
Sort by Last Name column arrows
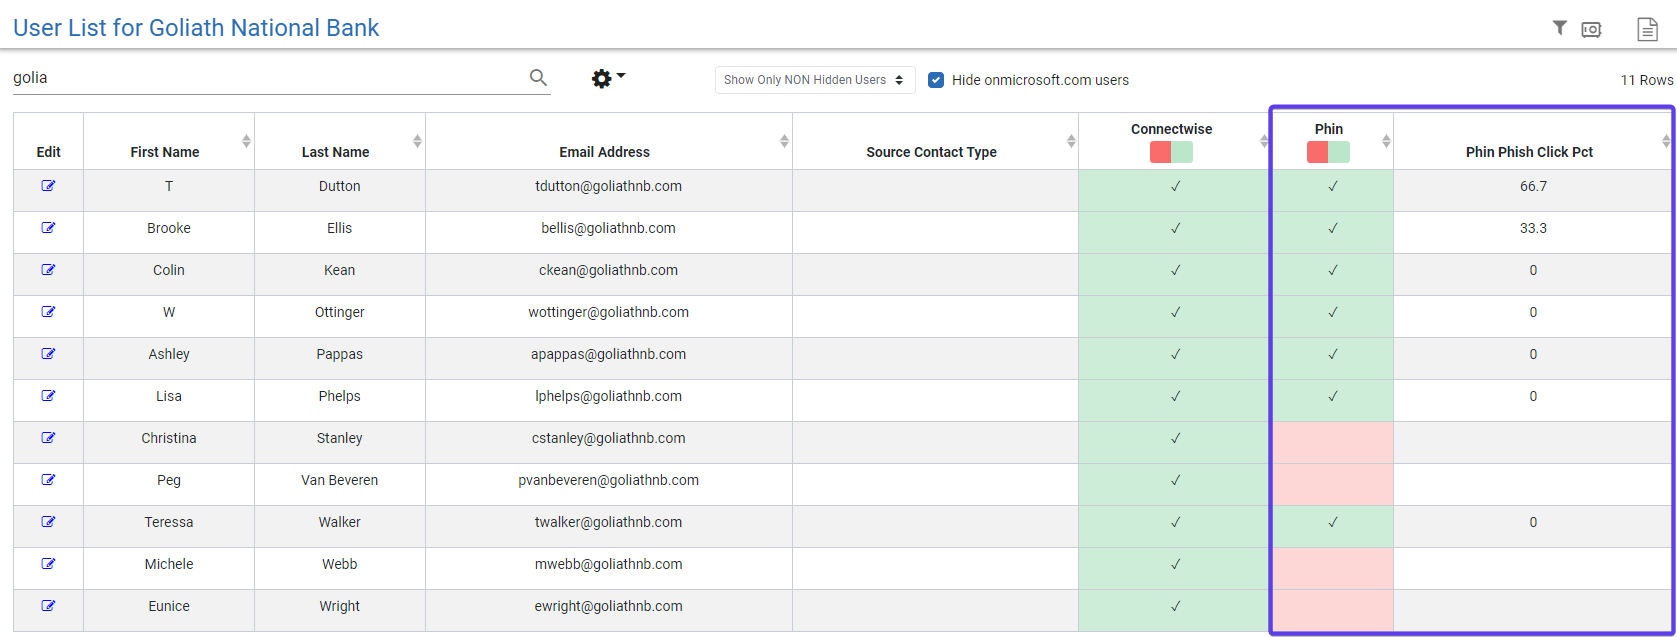pos(417,141)
